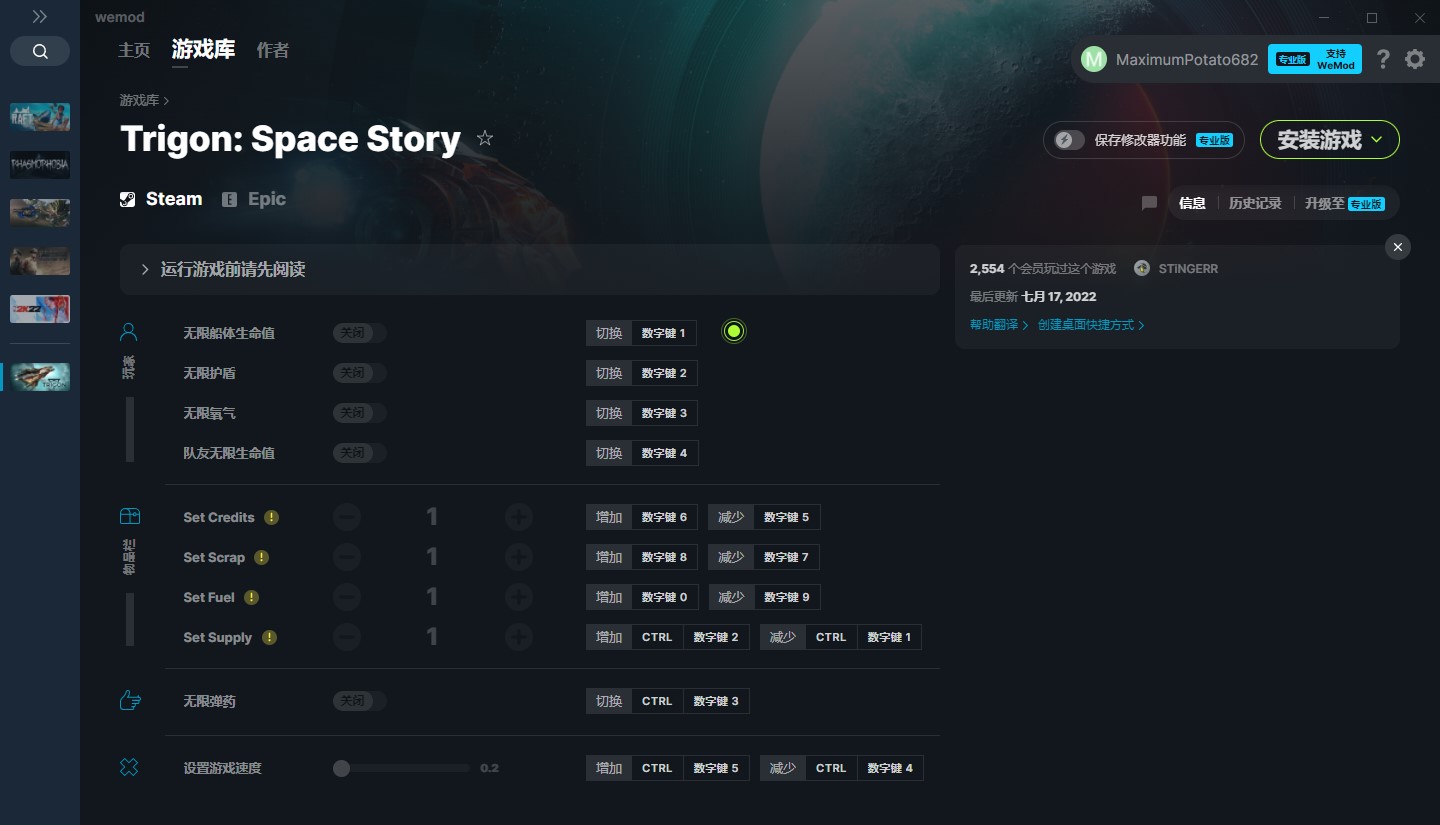Screen dimensions: 1440x825
Task: Click the 支持 WeMod button
Action: pos(1315,59)
